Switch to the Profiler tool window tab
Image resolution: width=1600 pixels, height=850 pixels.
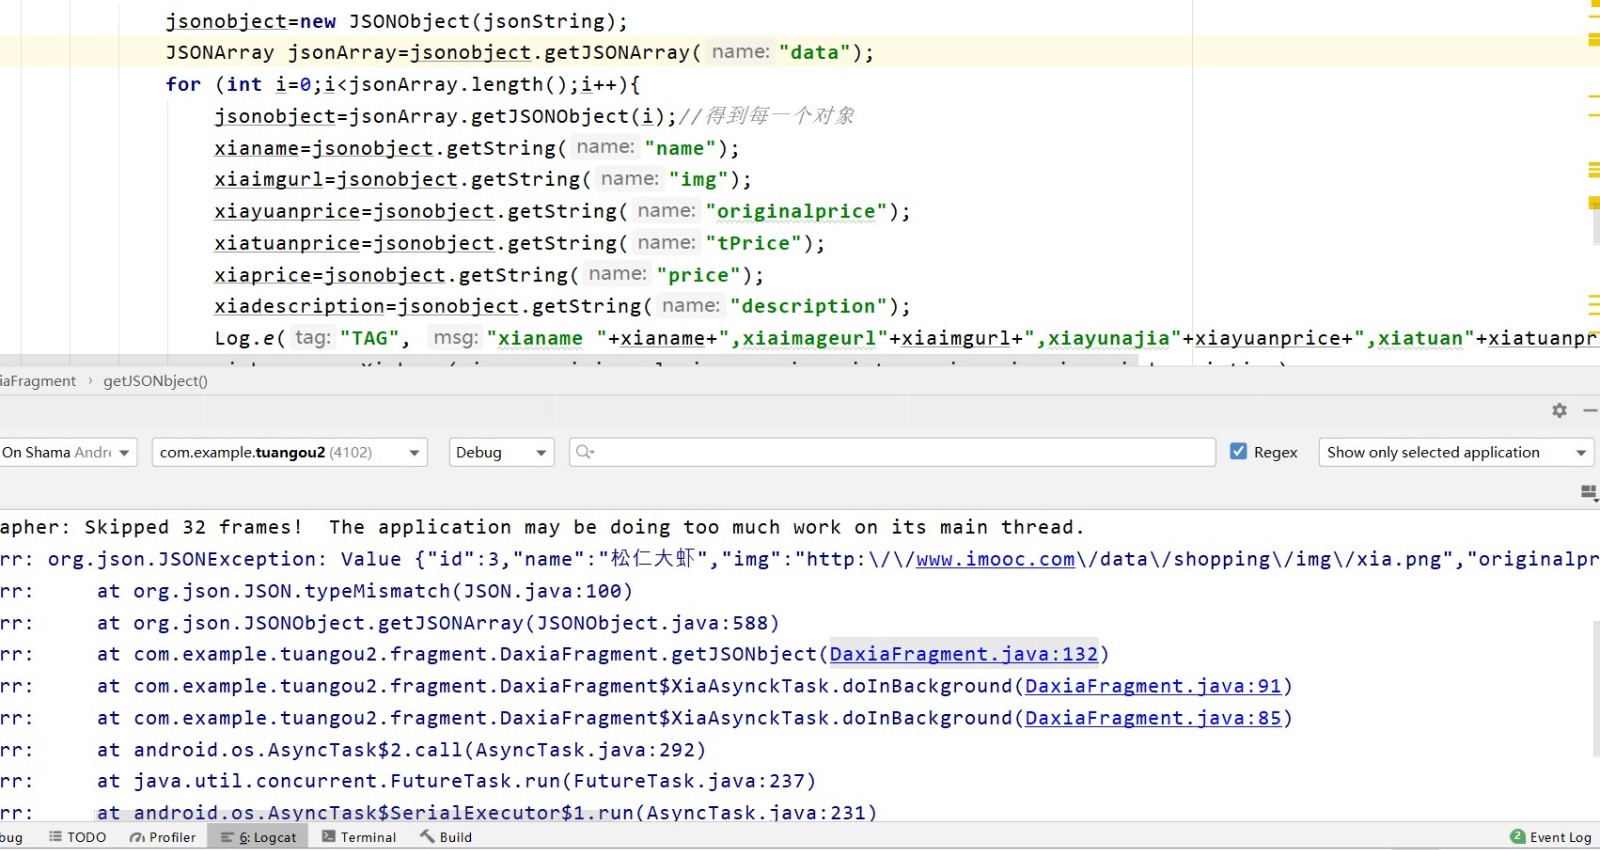point(163,837)
